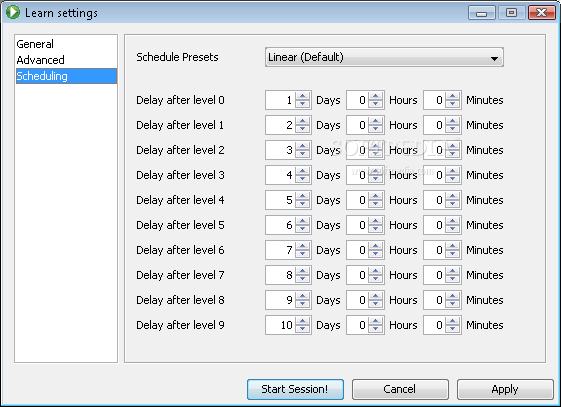Click the Cancel button
561x407 pixels.
click(x=400, y=389)
